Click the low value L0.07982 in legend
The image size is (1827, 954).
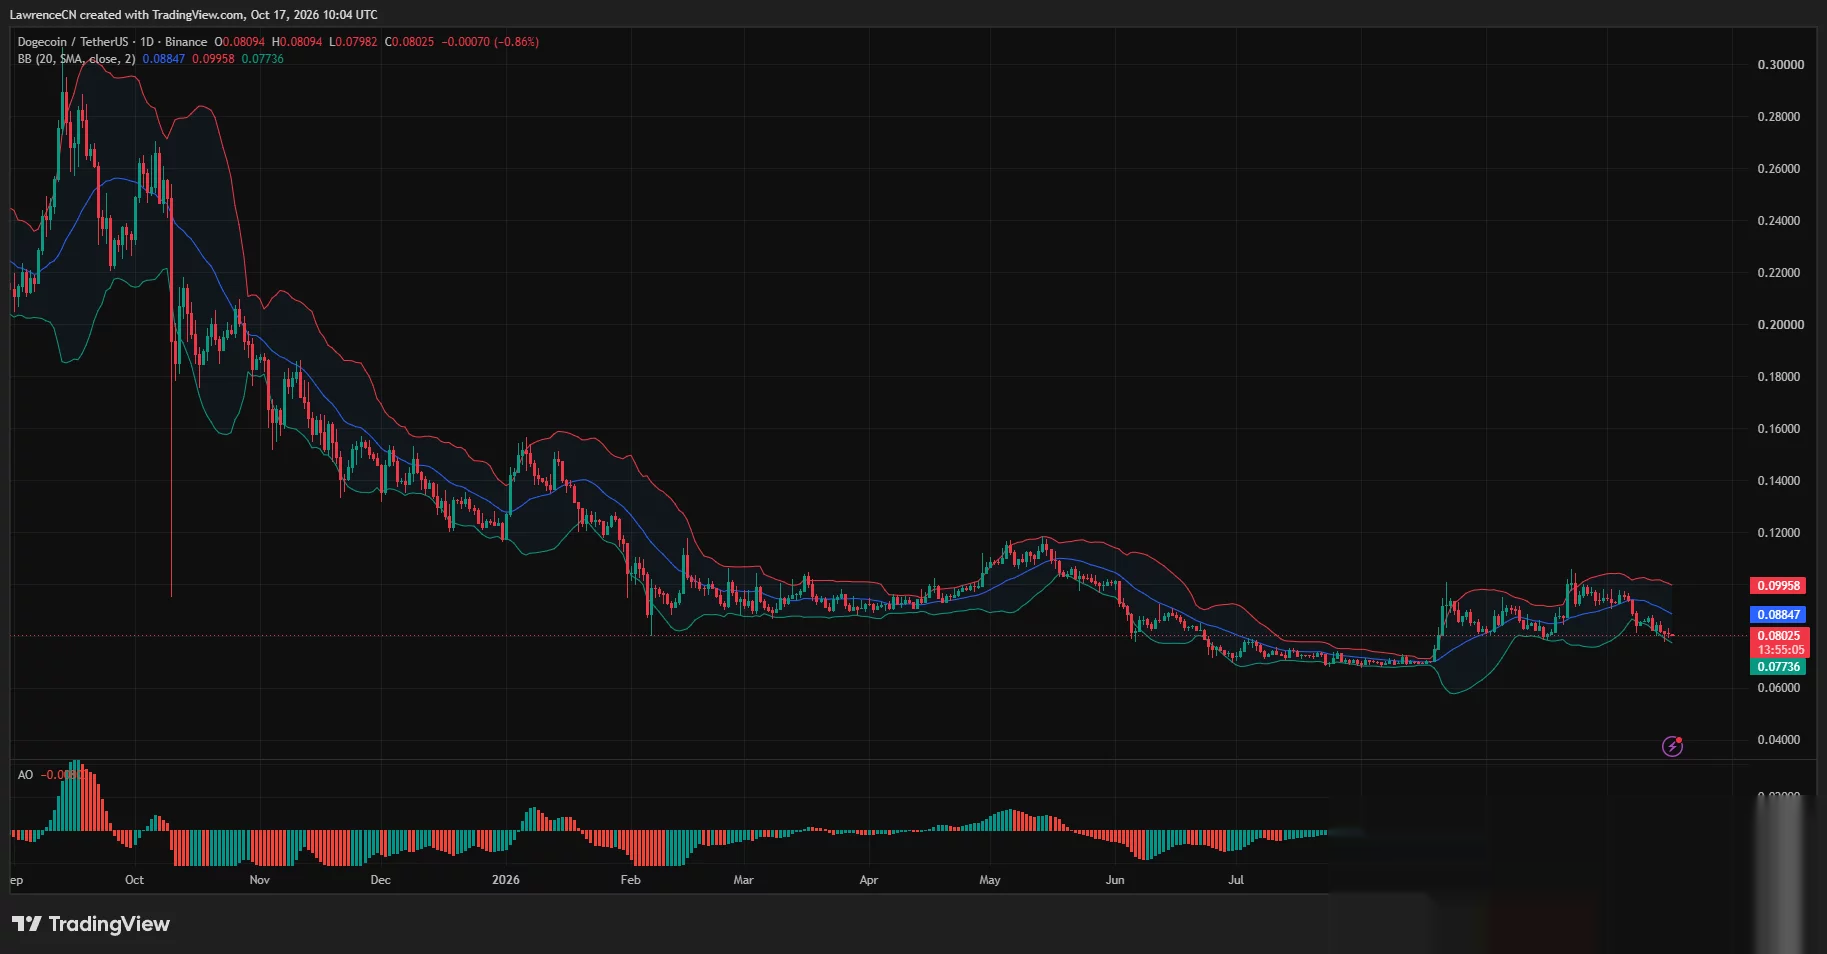click(x=354, y=42)
